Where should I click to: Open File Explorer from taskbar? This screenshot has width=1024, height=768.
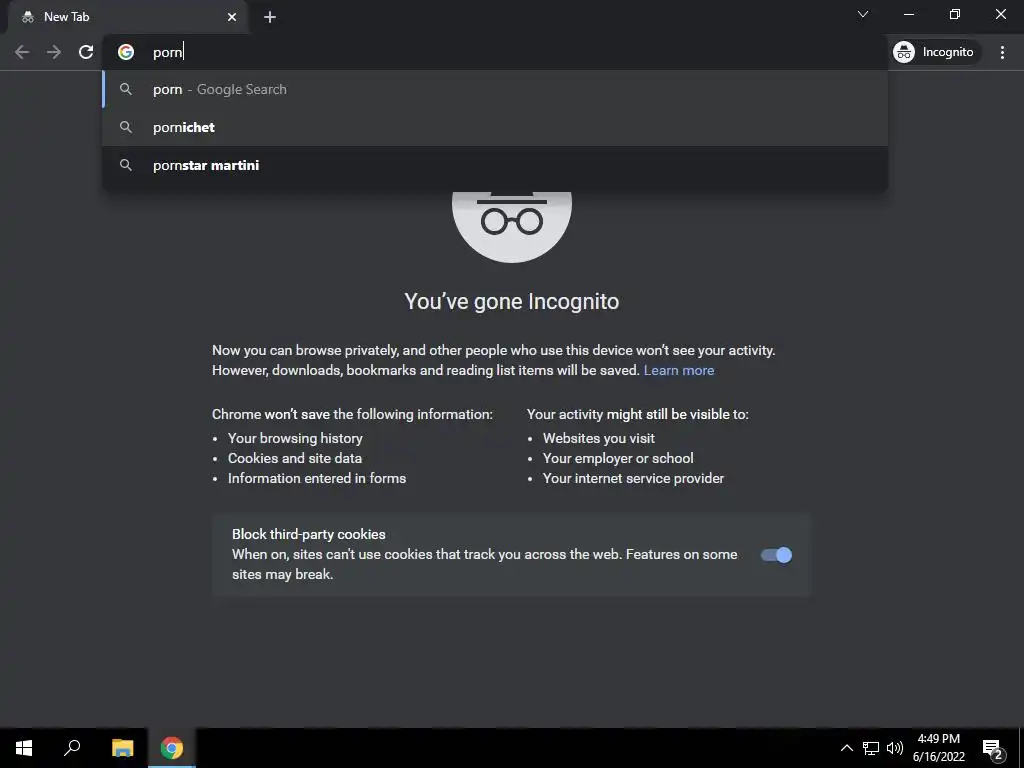pos(122,748)
